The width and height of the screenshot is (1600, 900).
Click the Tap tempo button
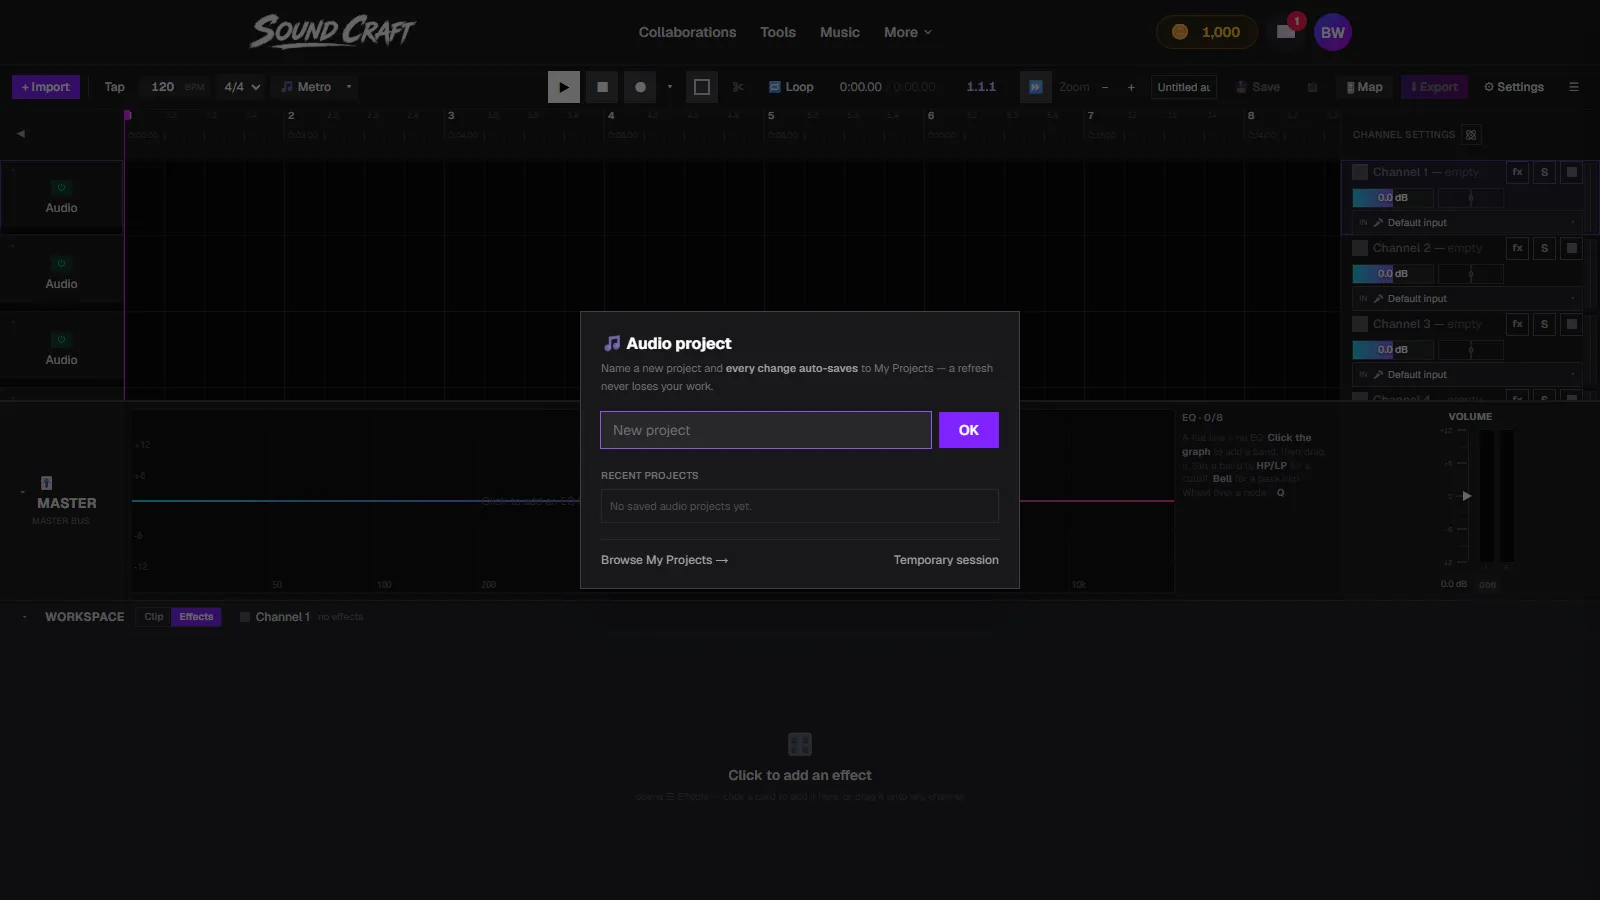click(x=115, y=87)
